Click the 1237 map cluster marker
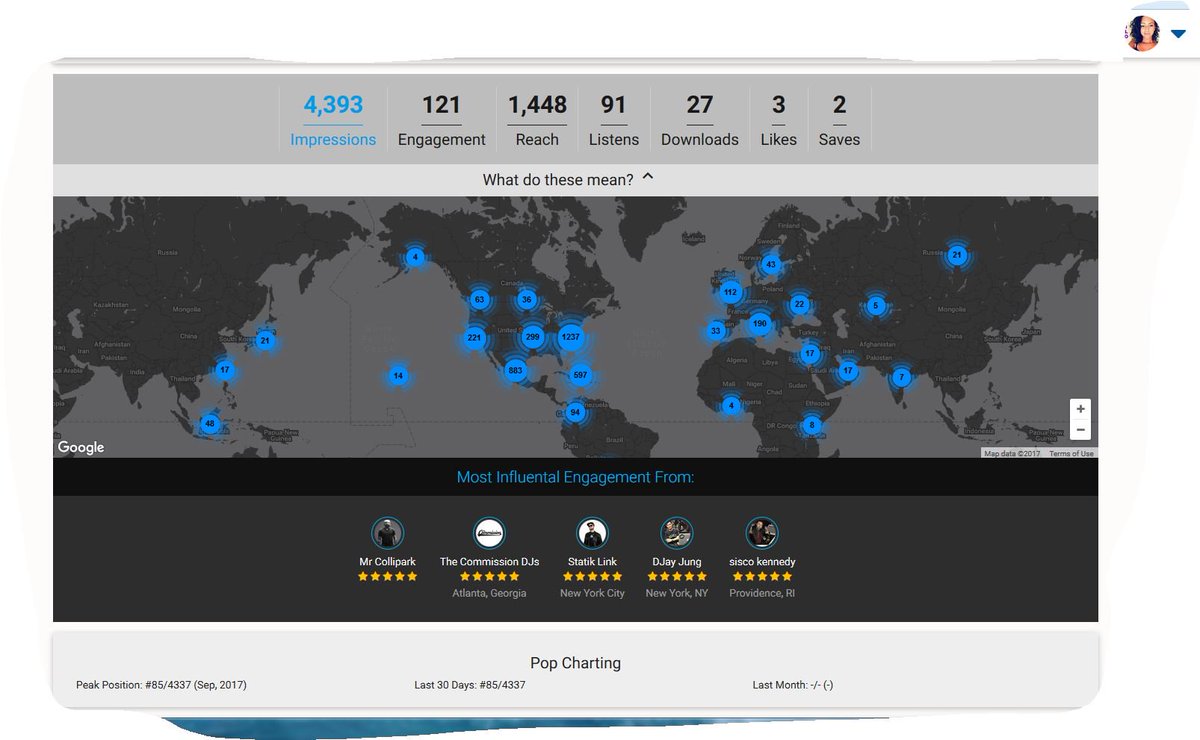 pyautogui.click(x=570, y=338)
